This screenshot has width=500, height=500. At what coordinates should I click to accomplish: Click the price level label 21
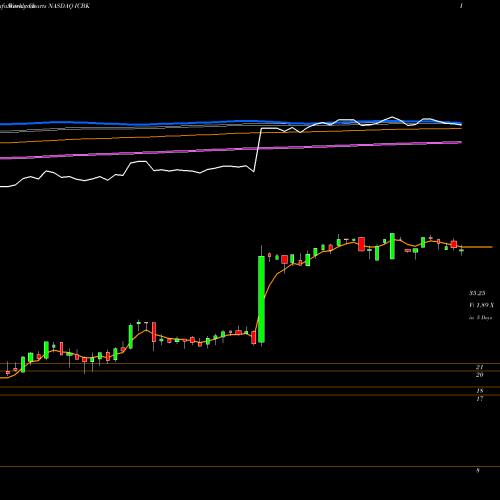[480, 367]
